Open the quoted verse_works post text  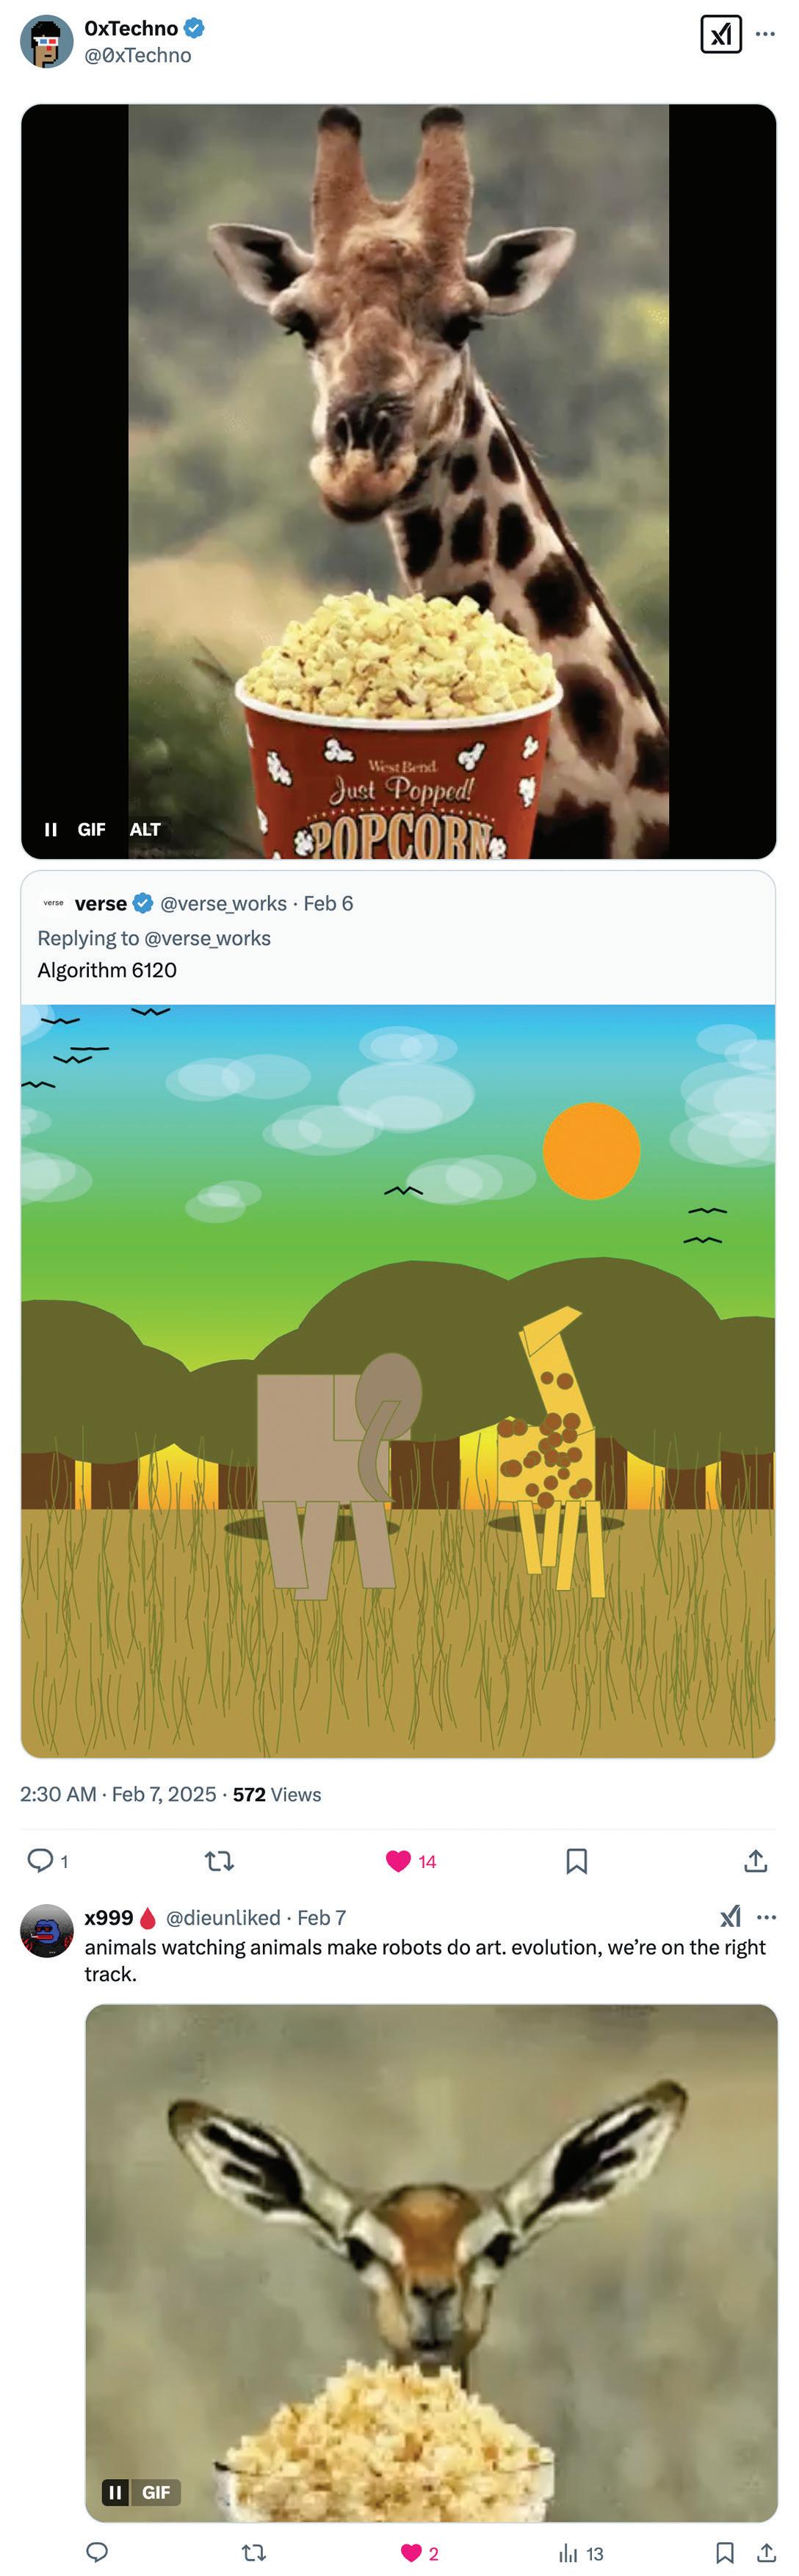107,970
